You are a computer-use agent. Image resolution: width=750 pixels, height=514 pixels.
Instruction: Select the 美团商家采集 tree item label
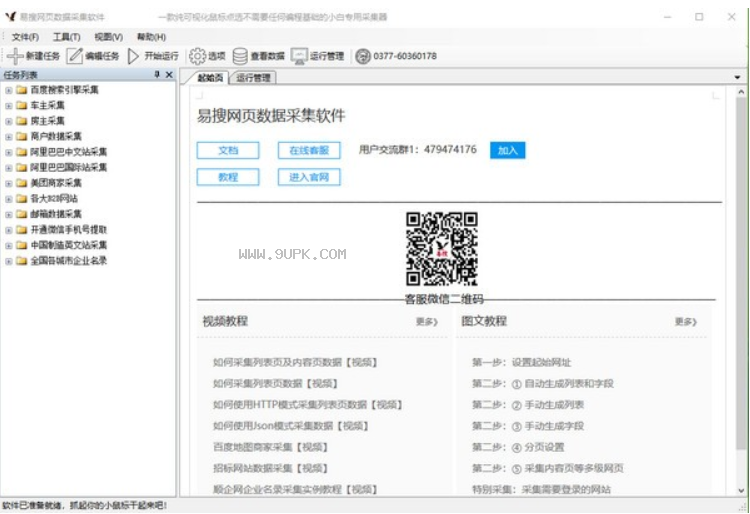(x=56, y=183)
